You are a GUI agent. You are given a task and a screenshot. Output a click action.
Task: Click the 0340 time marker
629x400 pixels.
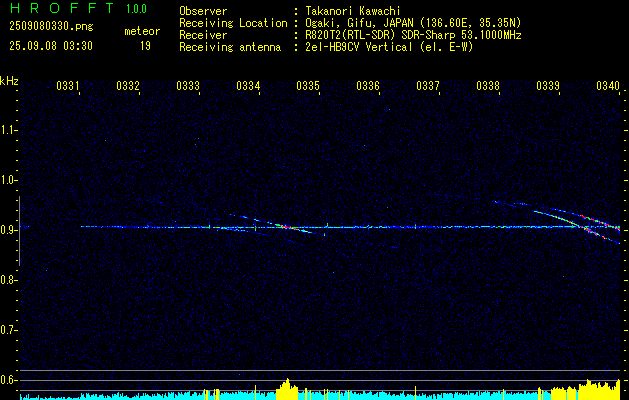[x=608, y=85]
